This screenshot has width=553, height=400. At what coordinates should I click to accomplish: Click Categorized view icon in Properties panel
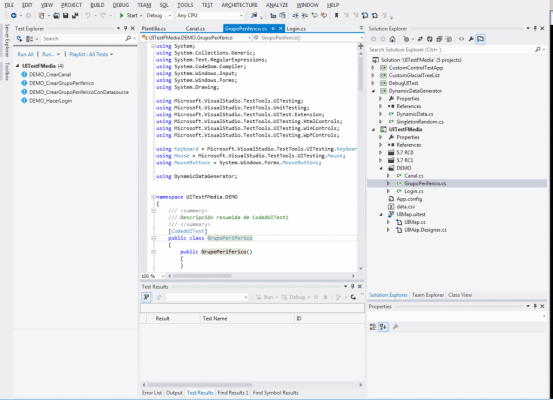(373, 327)
